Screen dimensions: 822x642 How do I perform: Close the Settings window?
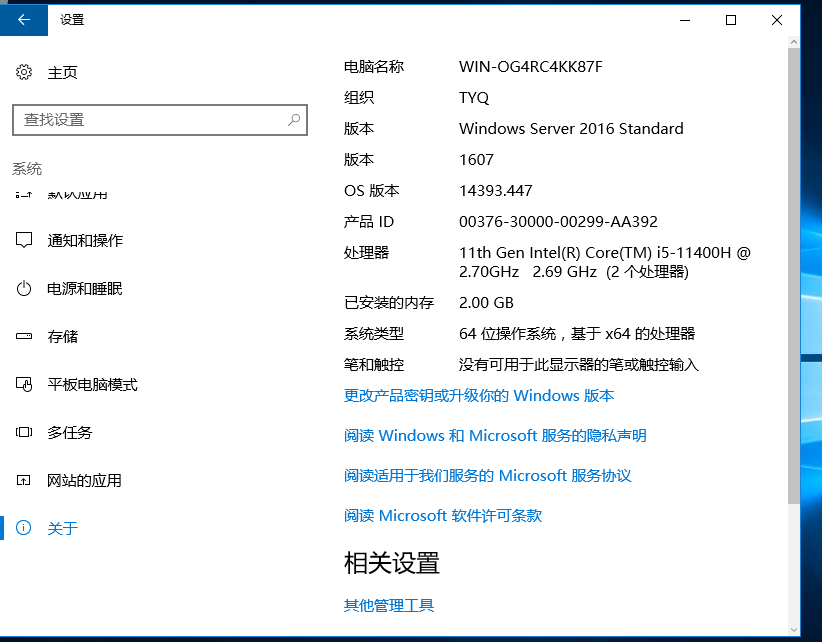[777, 20]
